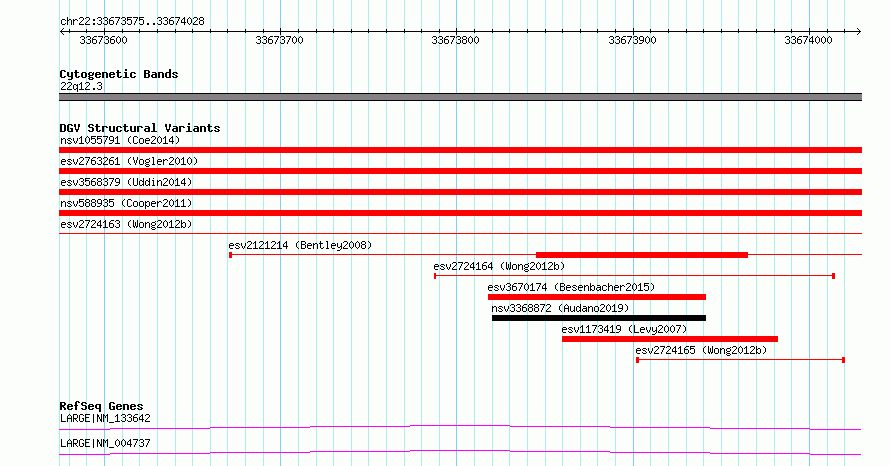
Task: Click the DGV Structural Variants track title
Action: pyautogui.click(x=140, y=128)
